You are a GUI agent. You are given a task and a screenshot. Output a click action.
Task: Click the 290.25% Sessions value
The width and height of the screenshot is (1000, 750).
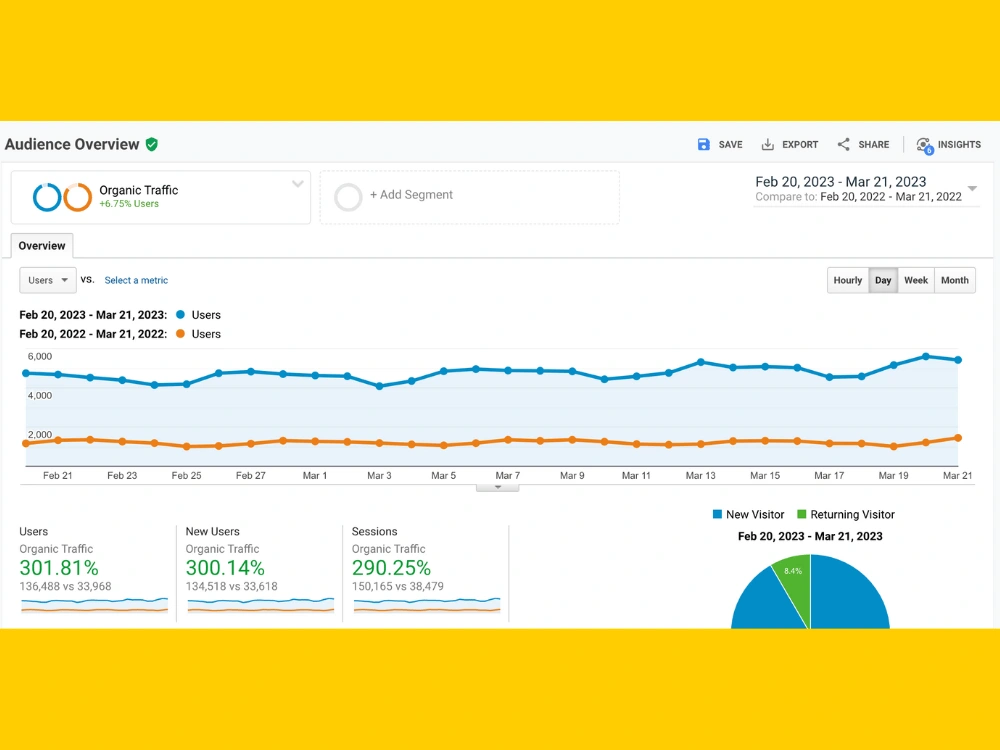pyautogui.click(x=392, y=568)
